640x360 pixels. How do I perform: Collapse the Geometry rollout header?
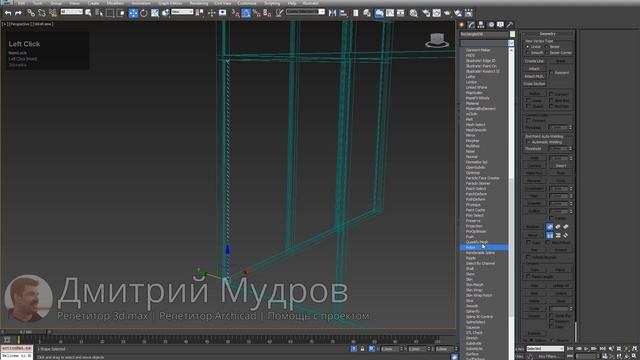(547, 34)
